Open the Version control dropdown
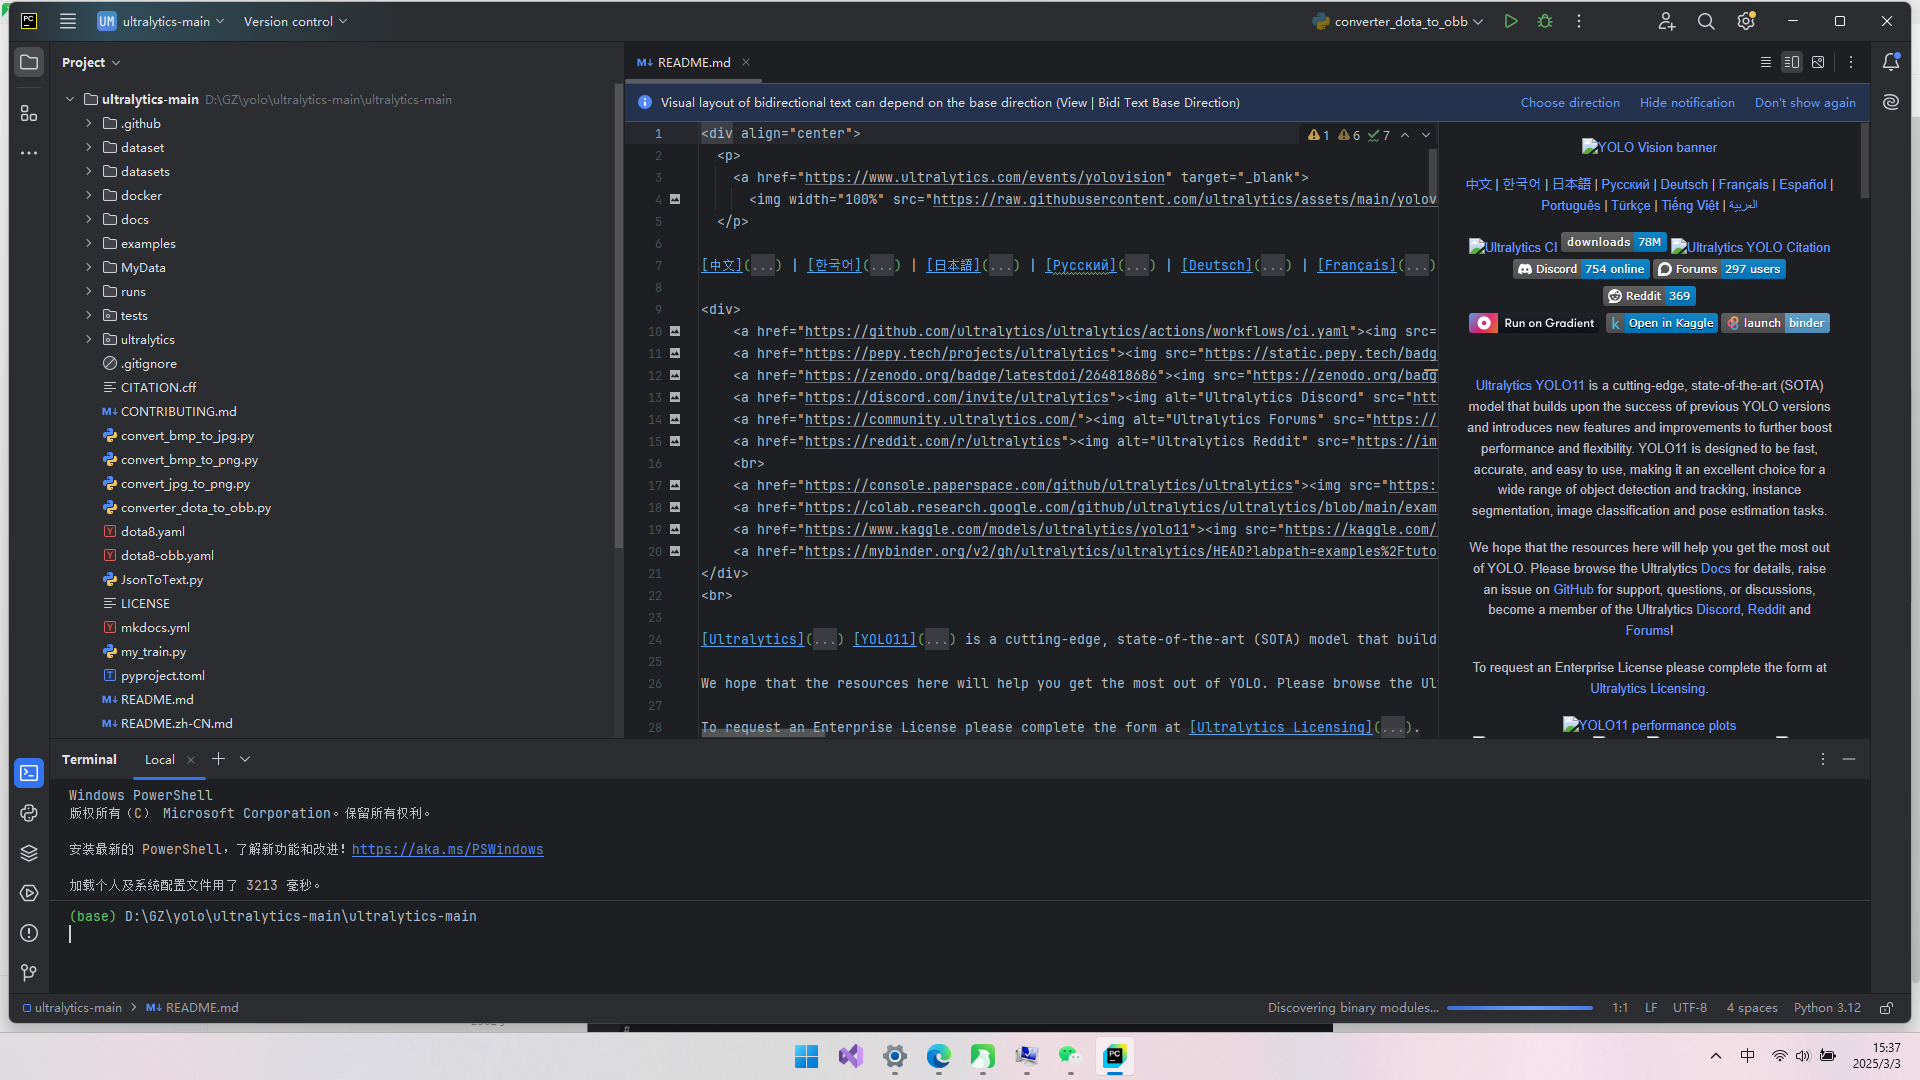The image size is (1920, 1080). click(x=295, y=21)
